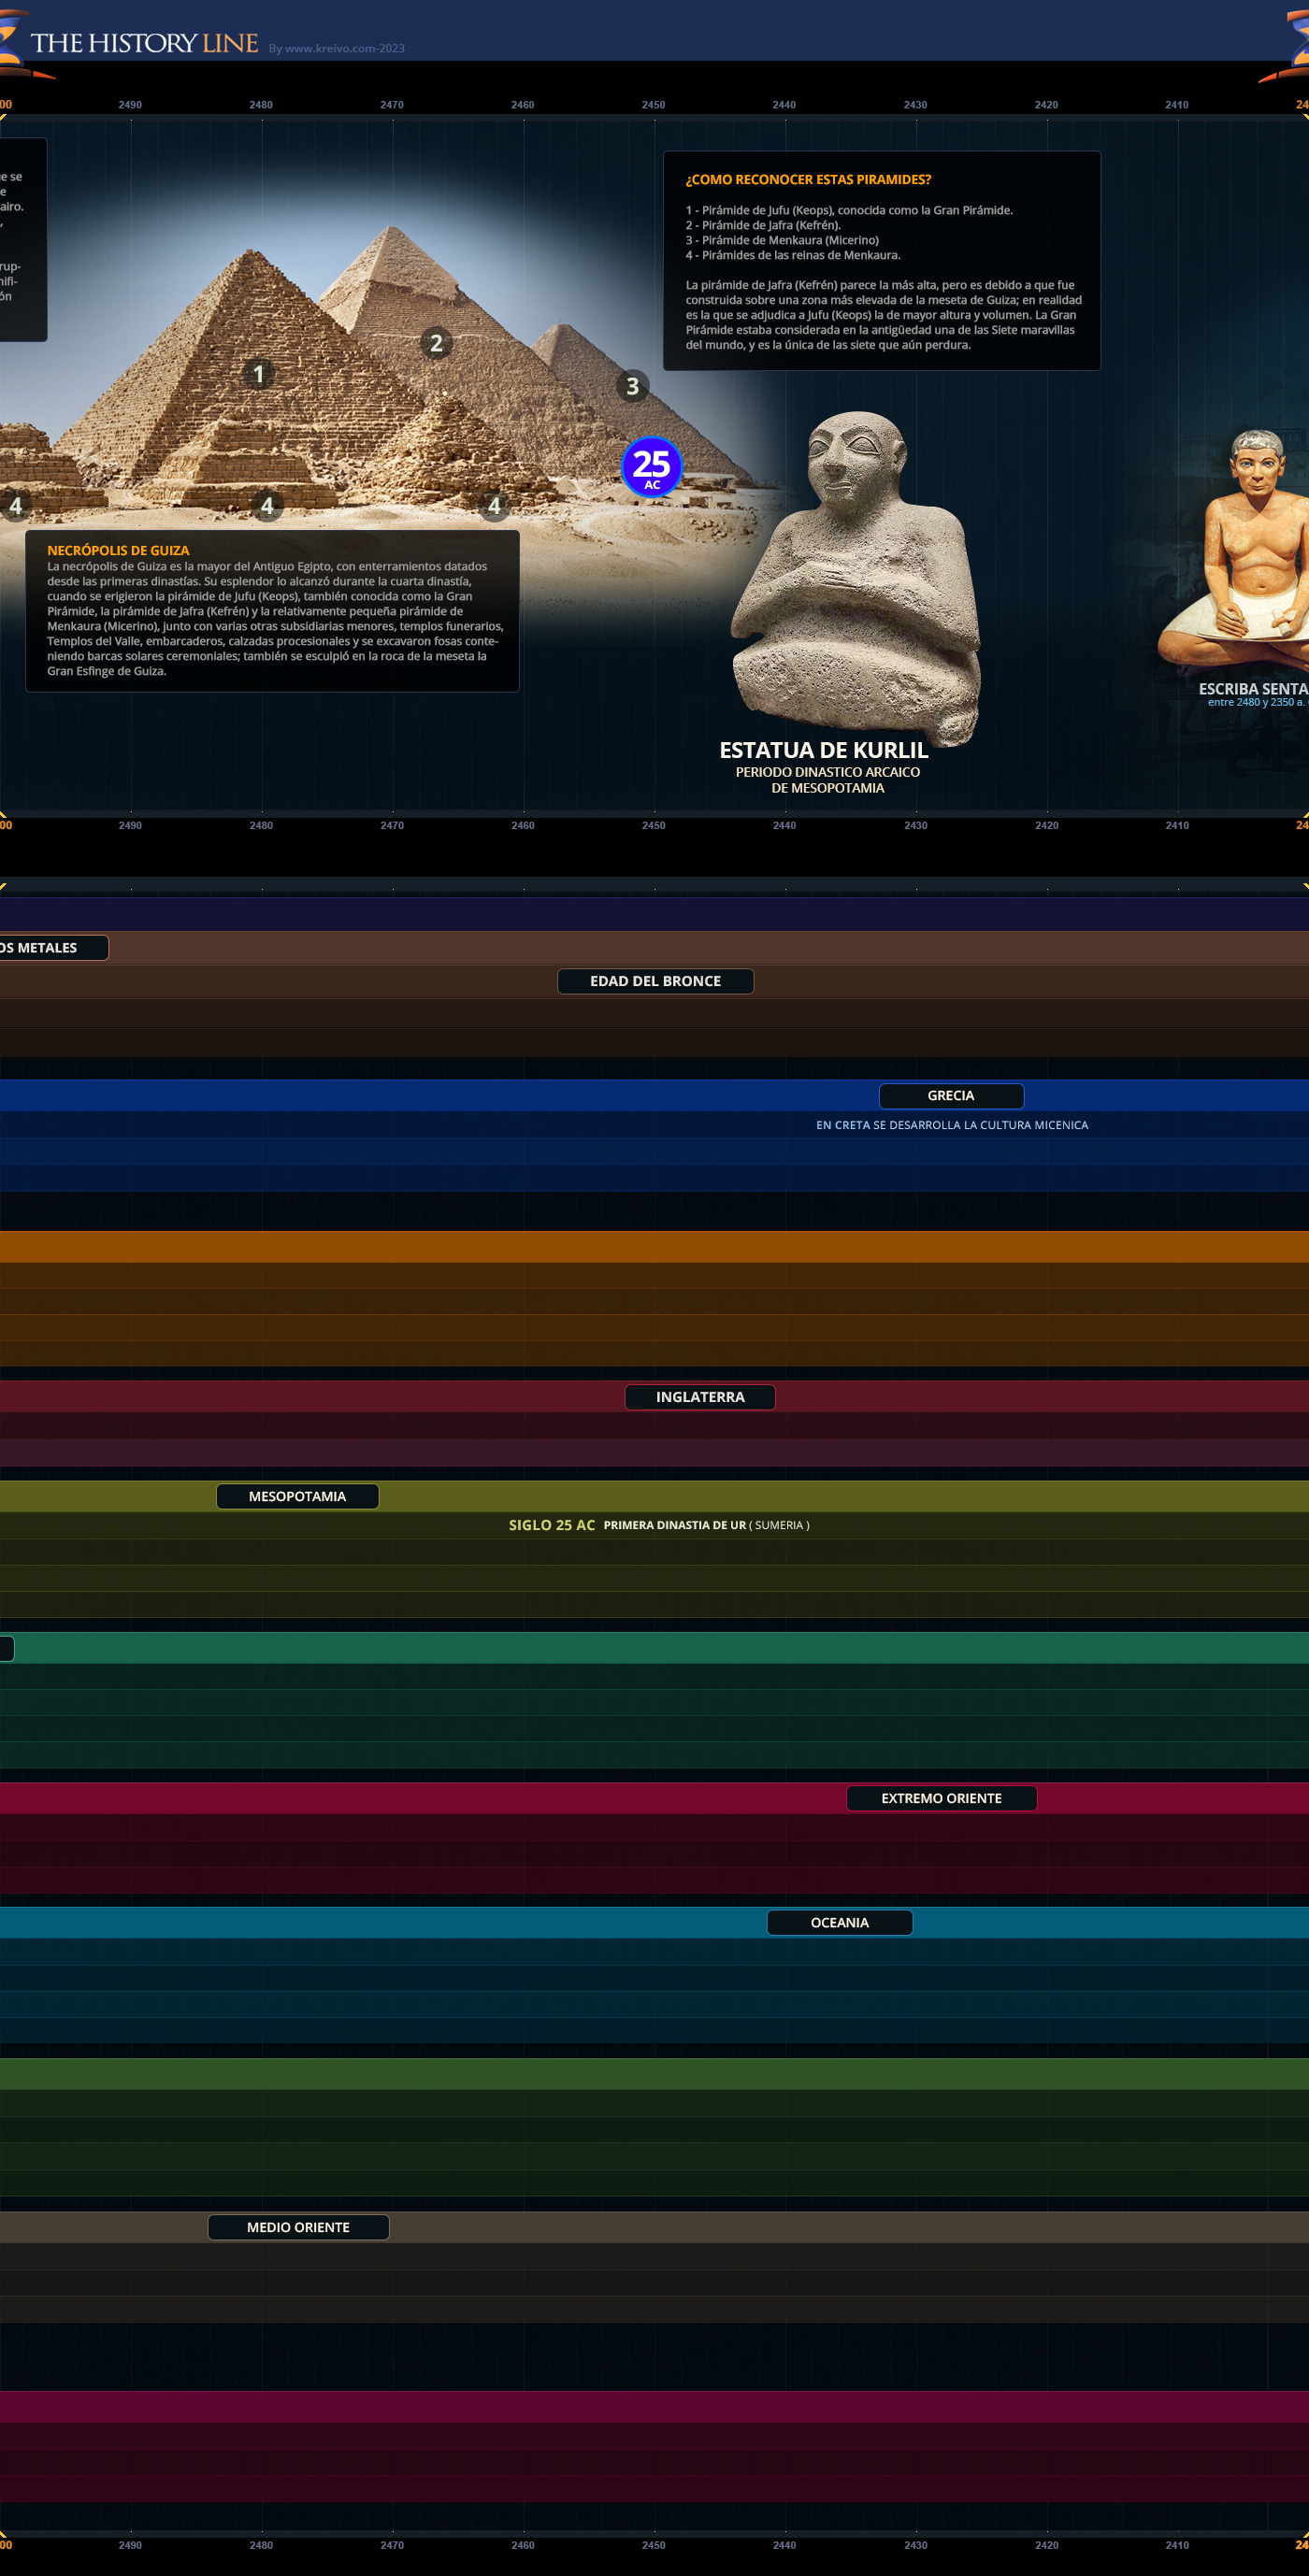The image size is (1309, 2576).
Task: Click the blue 25 AC century badge
Action: (652, 467)
